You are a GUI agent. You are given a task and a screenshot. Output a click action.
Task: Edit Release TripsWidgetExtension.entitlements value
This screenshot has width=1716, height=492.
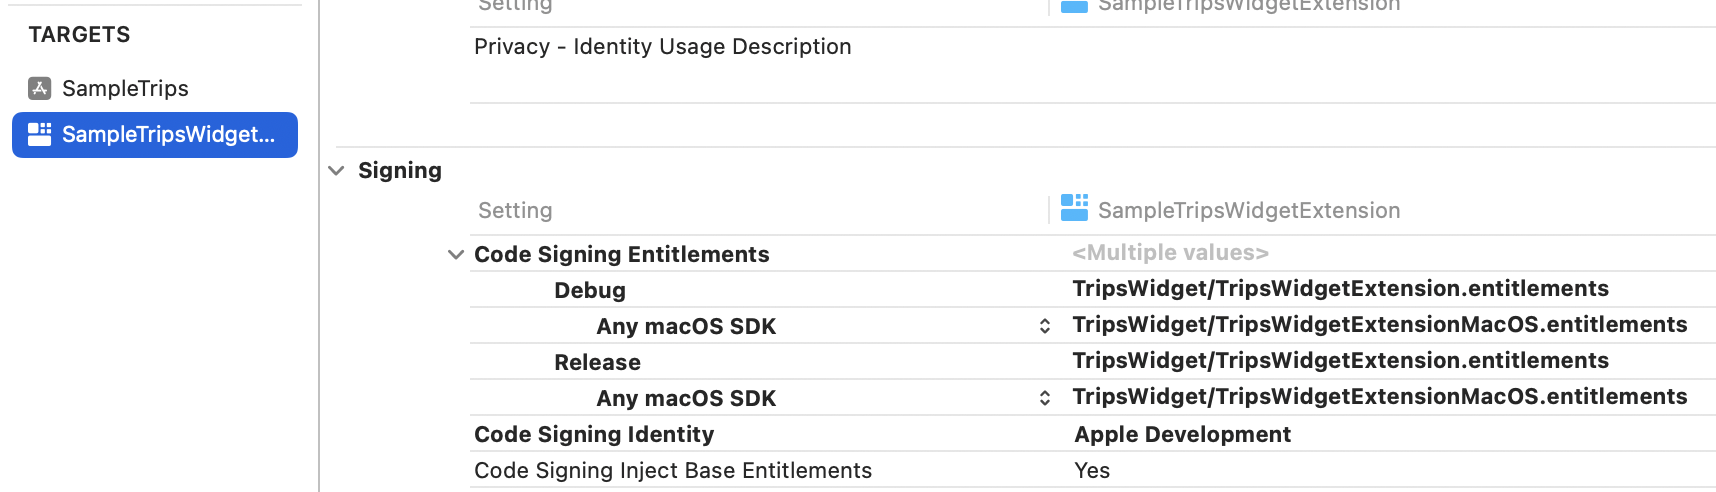pos(1340,361)
